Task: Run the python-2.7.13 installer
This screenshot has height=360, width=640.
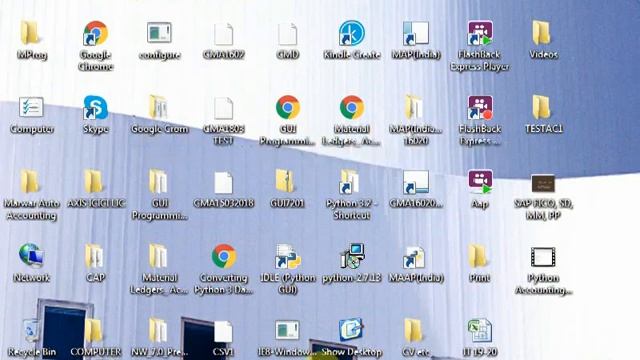Action: (351, 256)
